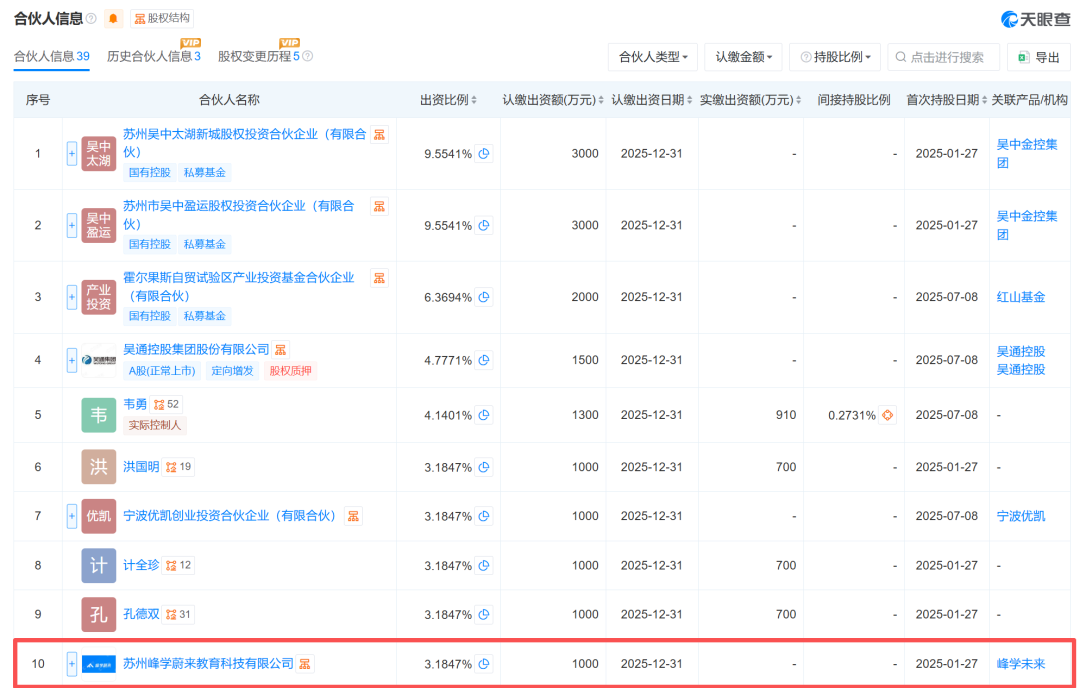Viewport: 1080px width, 688px height.
Task: Open the 认缴金额 filter dropdown
Action: pos(743,57)
